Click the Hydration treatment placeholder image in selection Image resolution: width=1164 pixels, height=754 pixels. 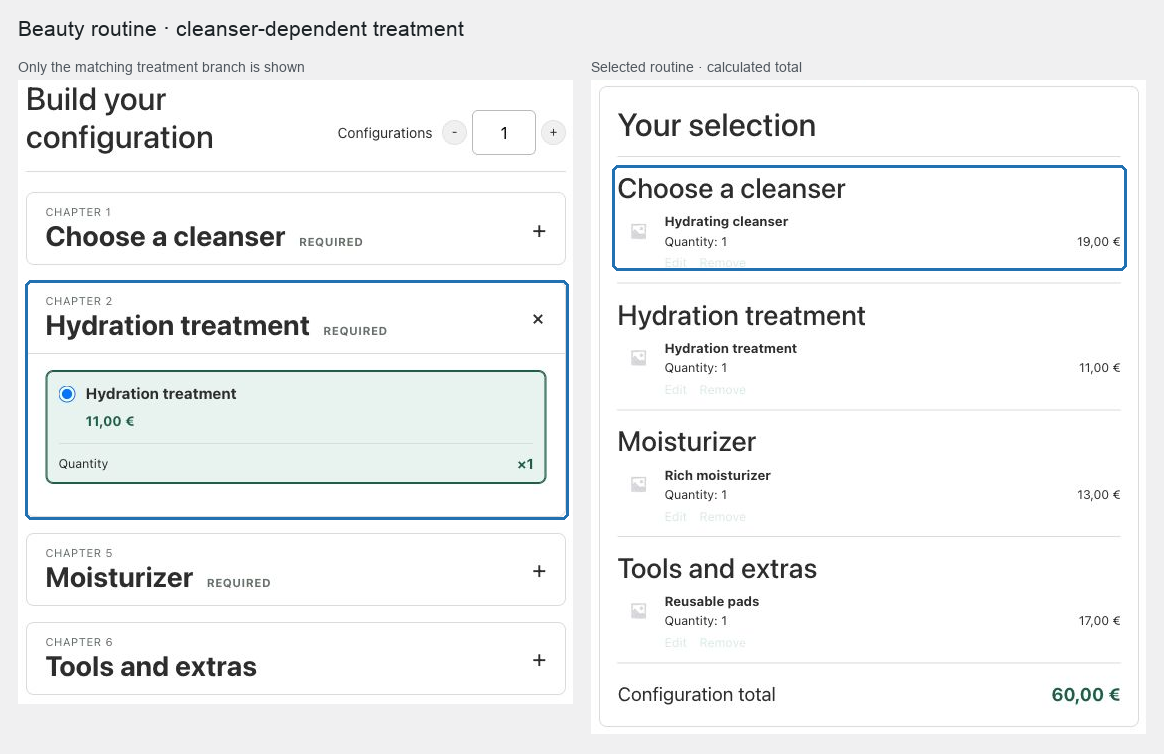638,358
